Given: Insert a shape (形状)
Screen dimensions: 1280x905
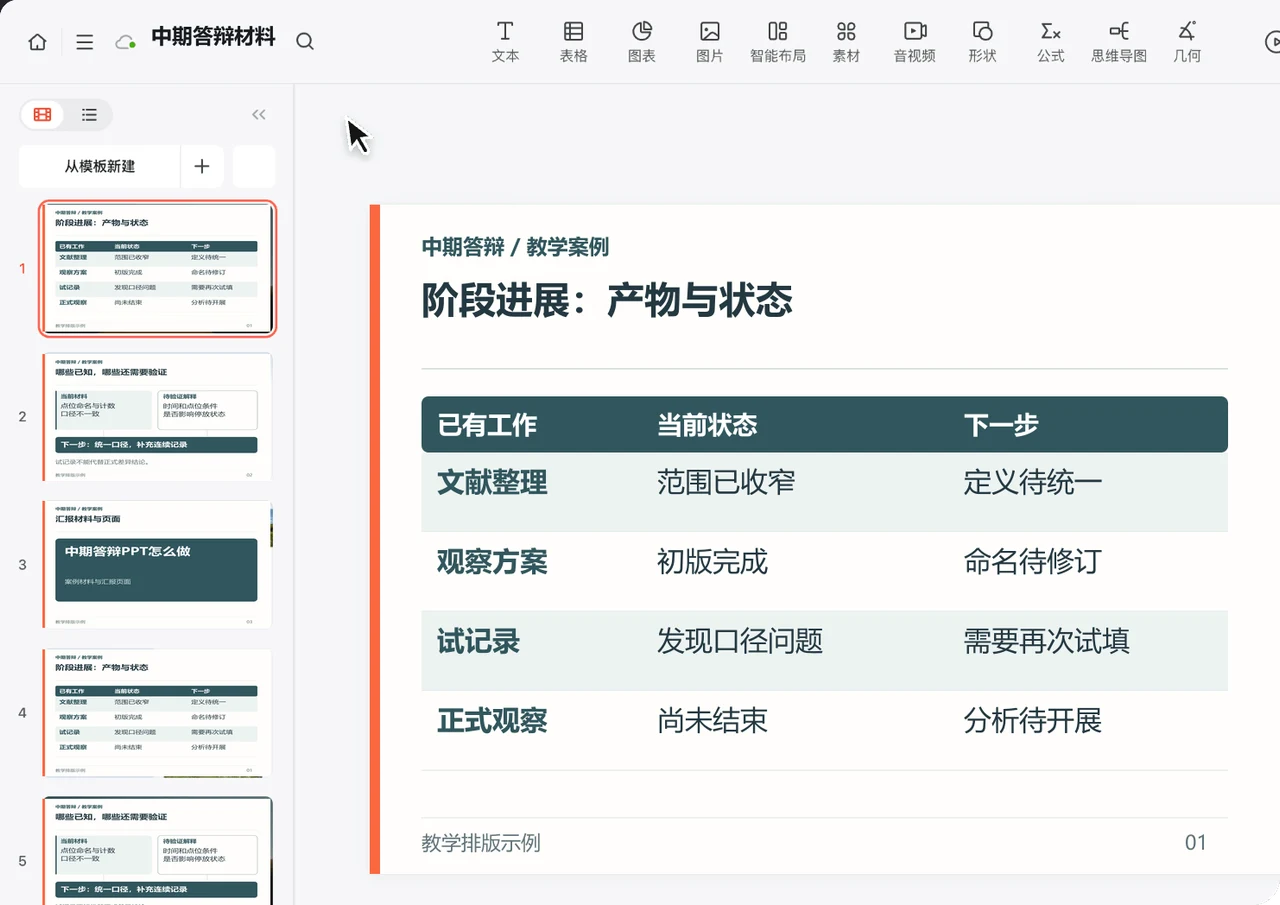Looking at the screenshot, I should point(982,42).
